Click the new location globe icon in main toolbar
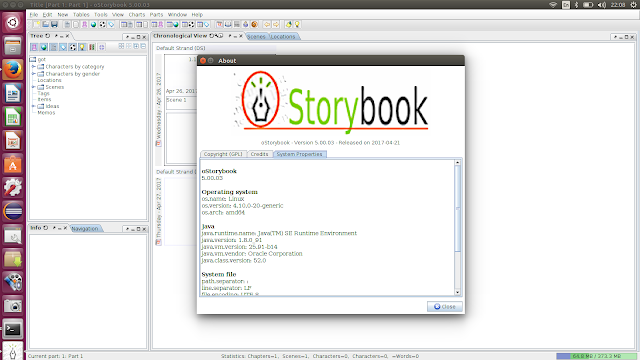640x360 pixels. tap(93, 24)
